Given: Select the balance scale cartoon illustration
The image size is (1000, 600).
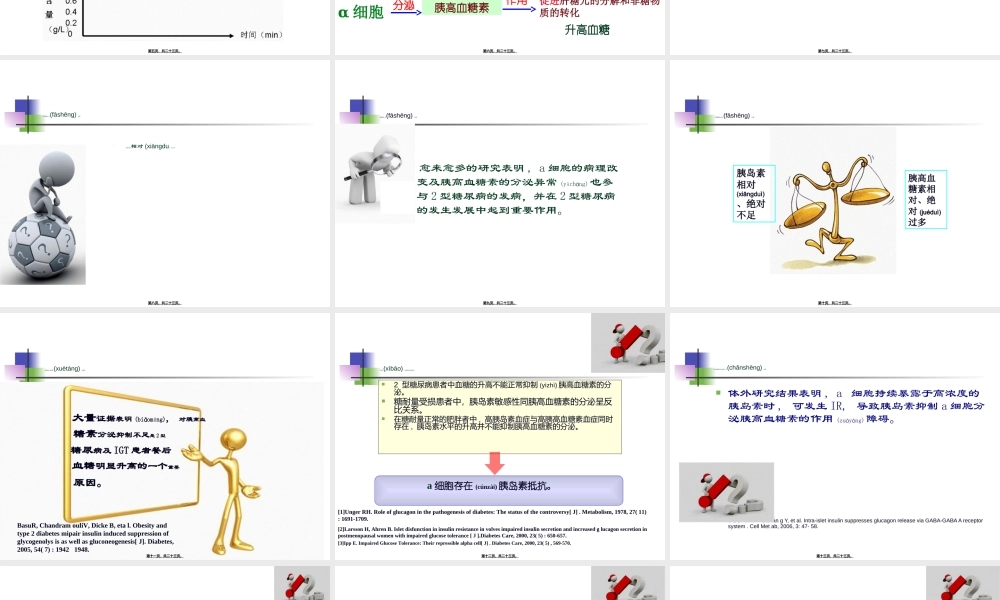Looking at the screenshot, I should [x=832, y=200].
